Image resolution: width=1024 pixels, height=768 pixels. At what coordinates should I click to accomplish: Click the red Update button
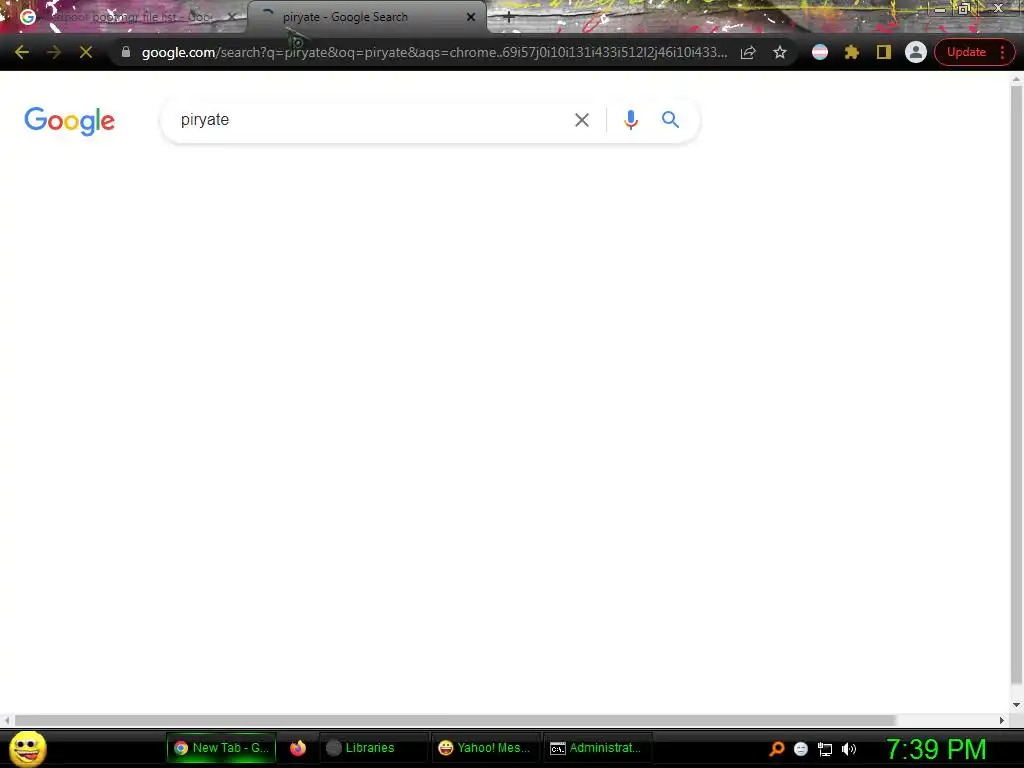pos(966,52)
